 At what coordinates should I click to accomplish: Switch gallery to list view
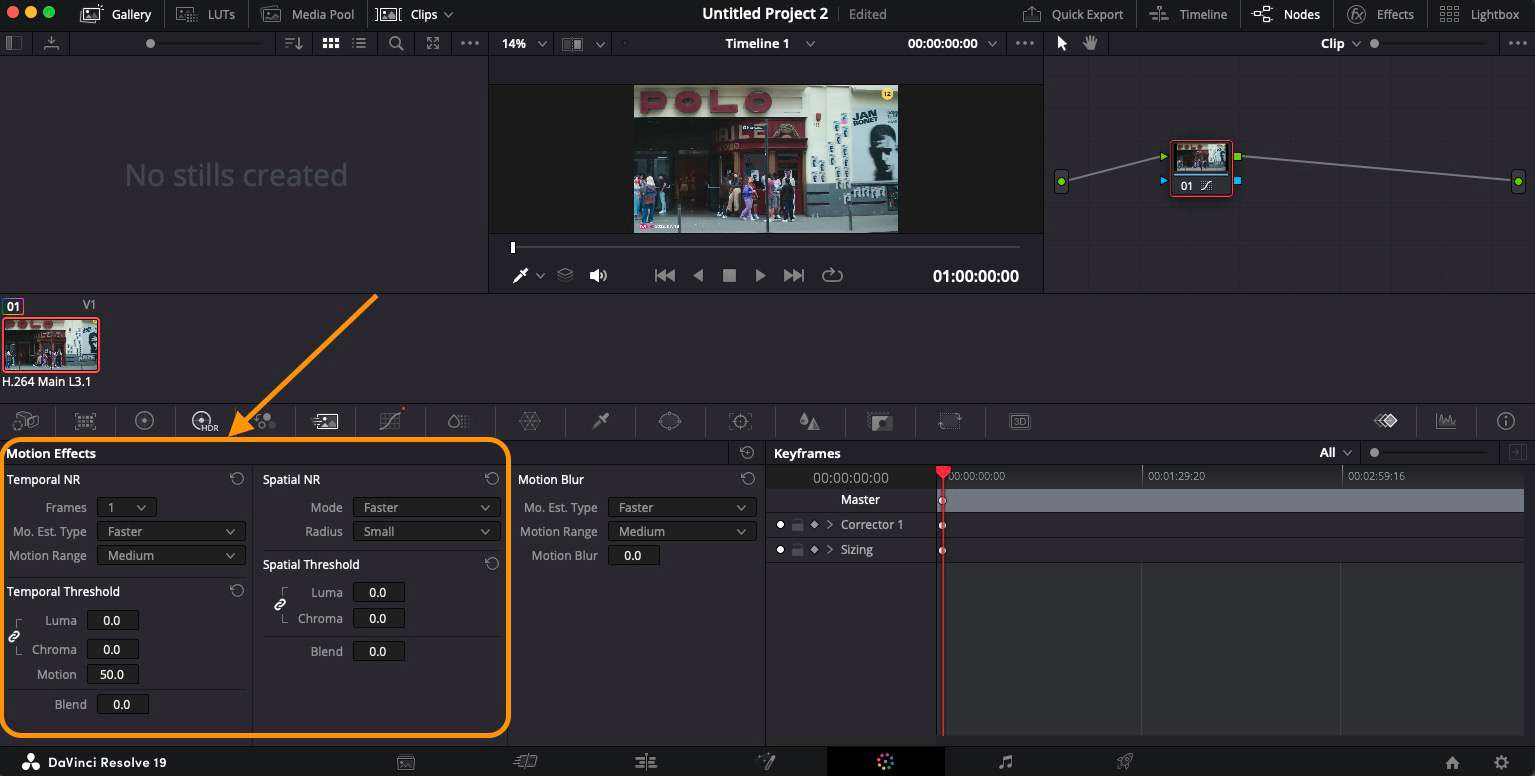pos(359,44)
